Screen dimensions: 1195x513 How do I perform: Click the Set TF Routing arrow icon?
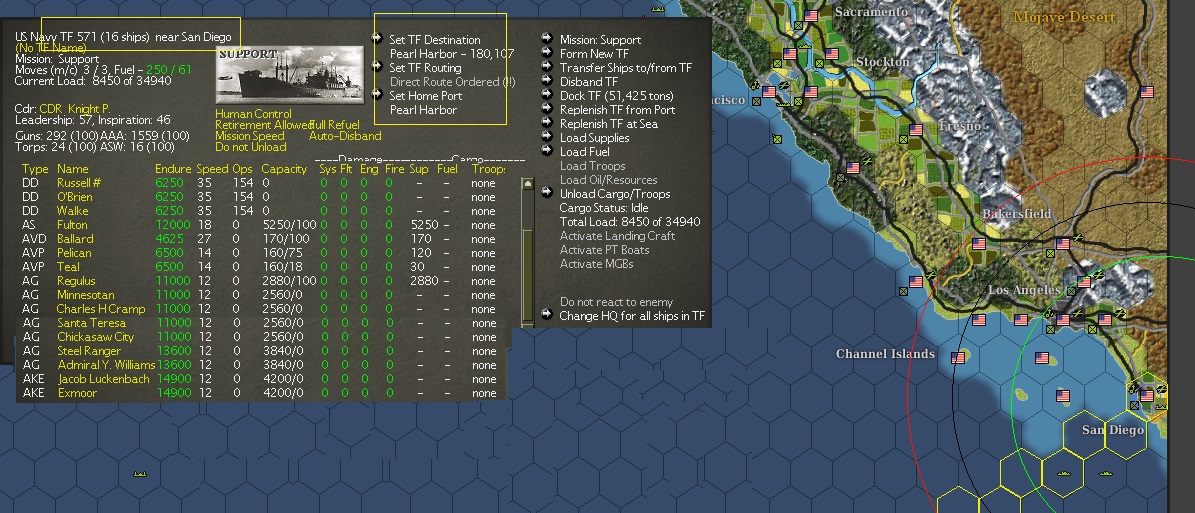(376, 66)
